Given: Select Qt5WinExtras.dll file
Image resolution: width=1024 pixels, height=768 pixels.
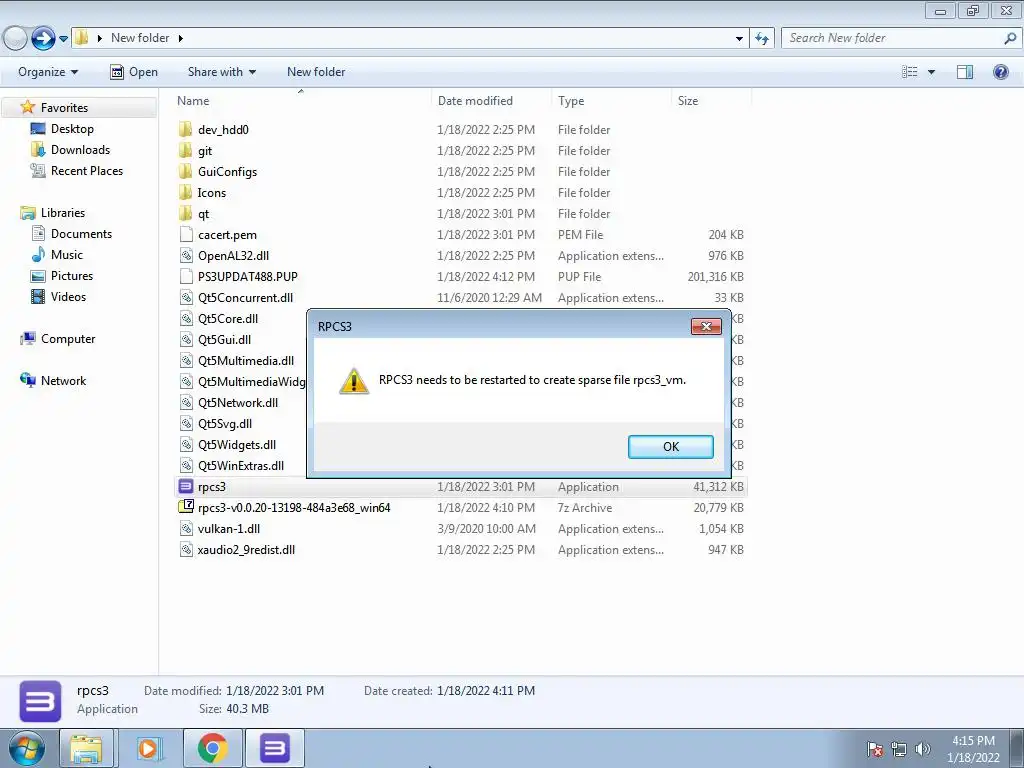Looking at the screenshot, I should pyautogui.click(x=241, y=466).
